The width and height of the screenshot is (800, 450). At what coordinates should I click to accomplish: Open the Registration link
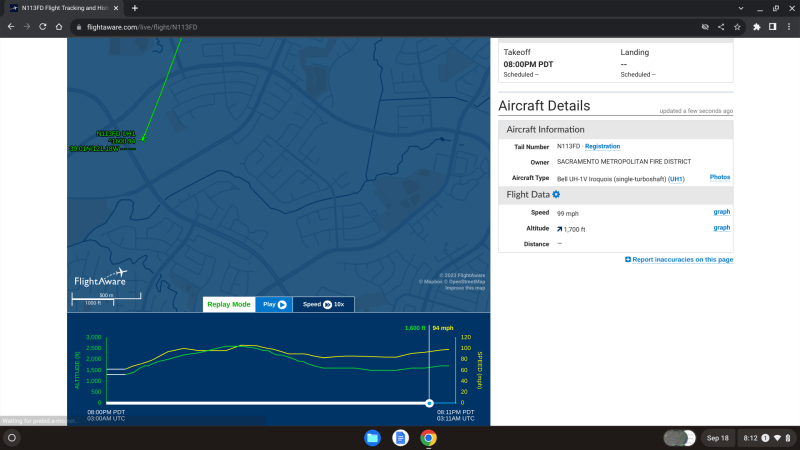[x=602, y=146]
